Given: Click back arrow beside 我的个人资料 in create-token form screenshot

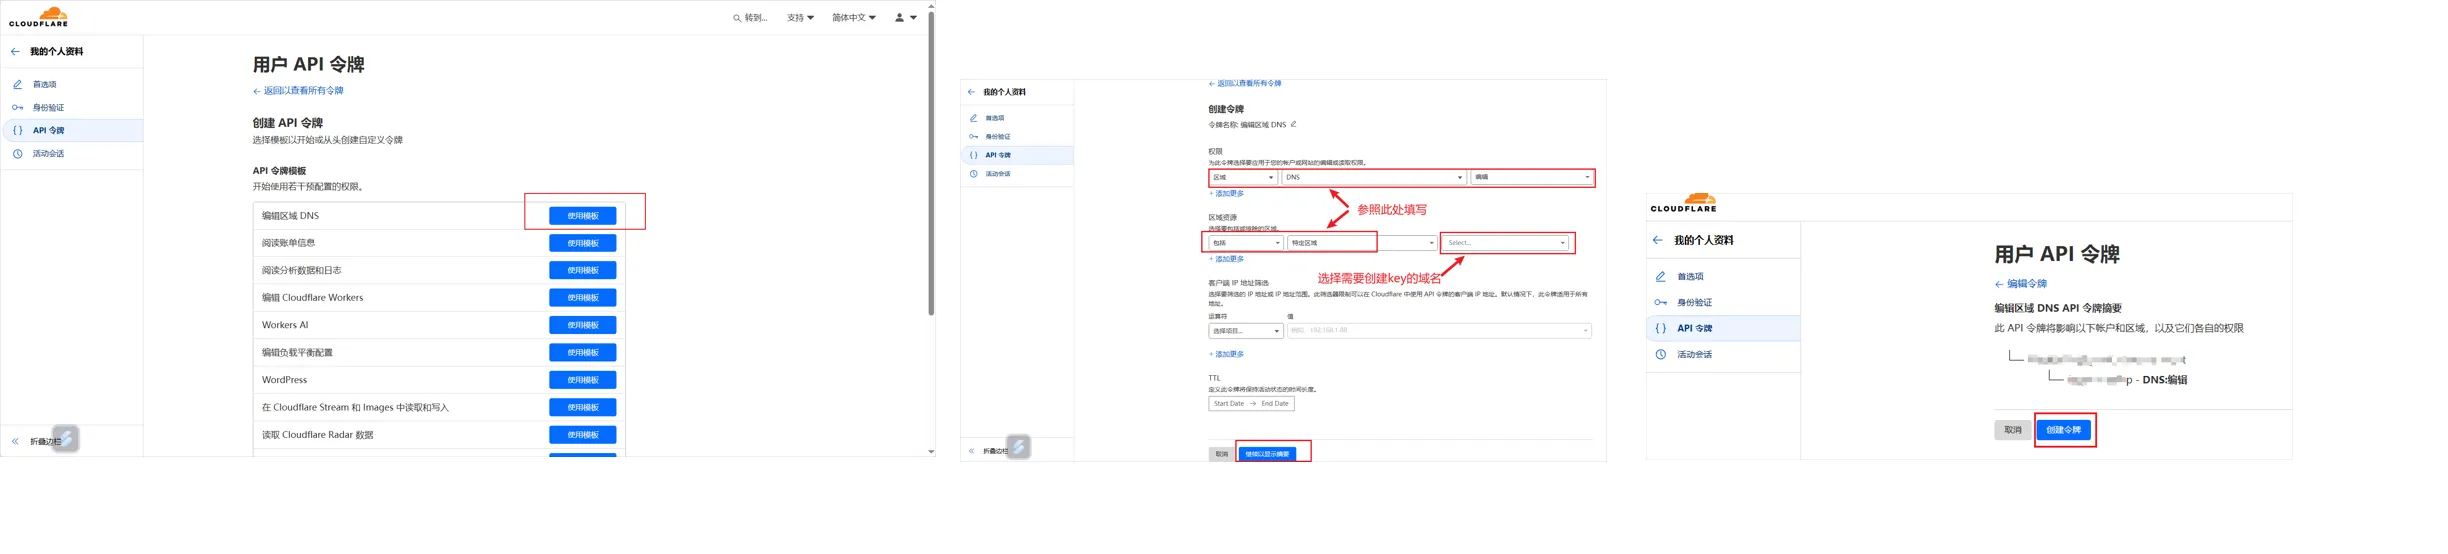Looking at the screenshot, I should click(x=971, y=92).
